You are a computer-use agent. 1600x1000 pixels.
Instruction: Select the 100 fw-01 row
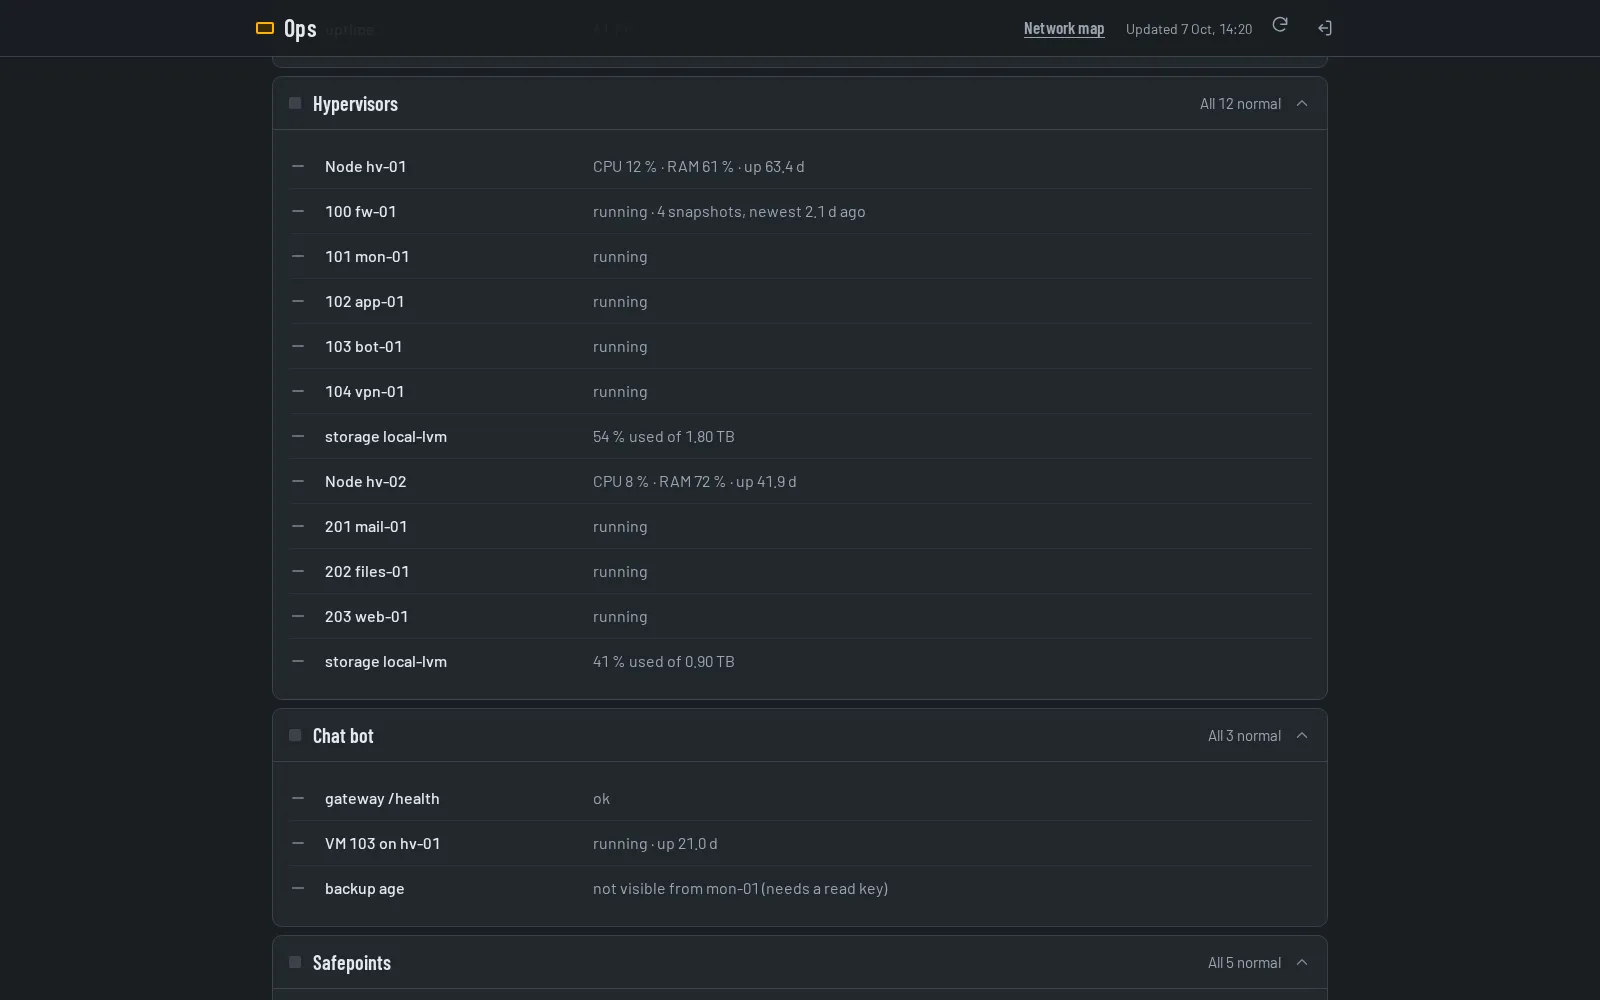(800, 211)
